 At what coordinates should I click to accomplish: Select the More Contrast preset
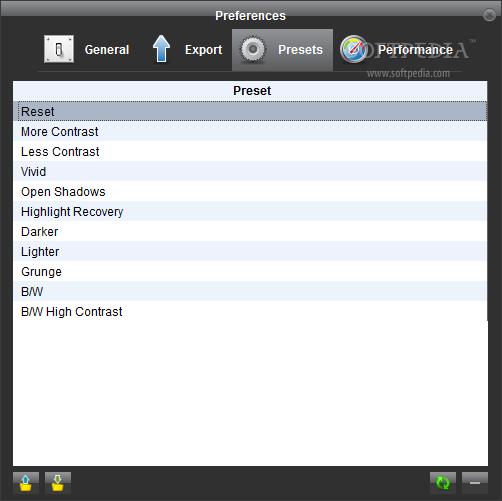coord(250,131)
